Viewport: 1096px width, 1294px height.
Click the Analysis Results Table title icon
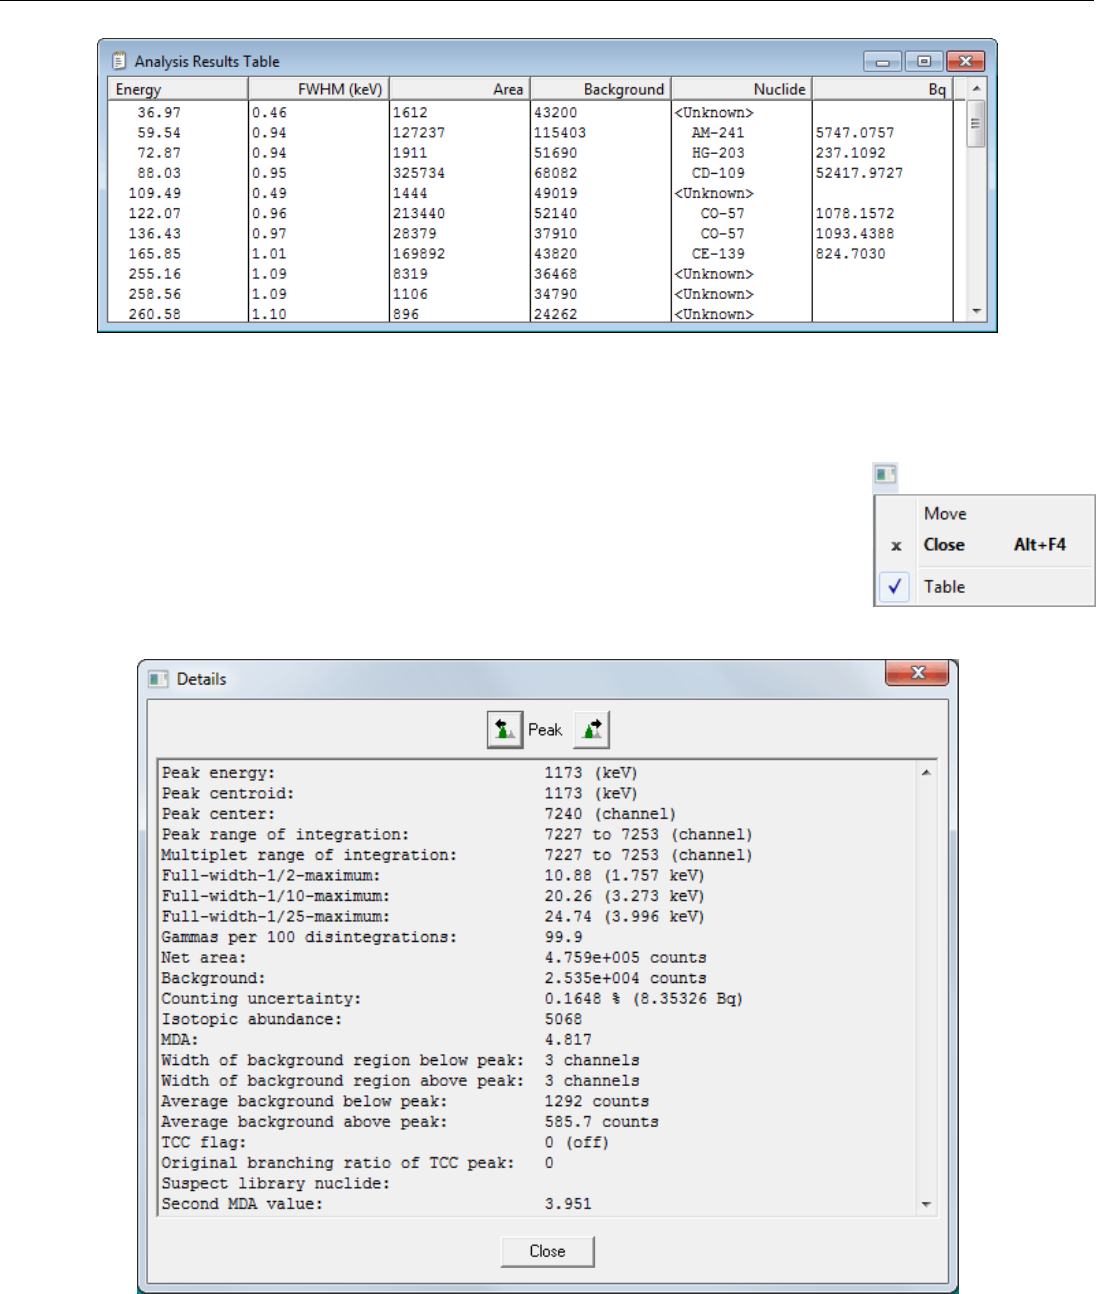point(120,61)
